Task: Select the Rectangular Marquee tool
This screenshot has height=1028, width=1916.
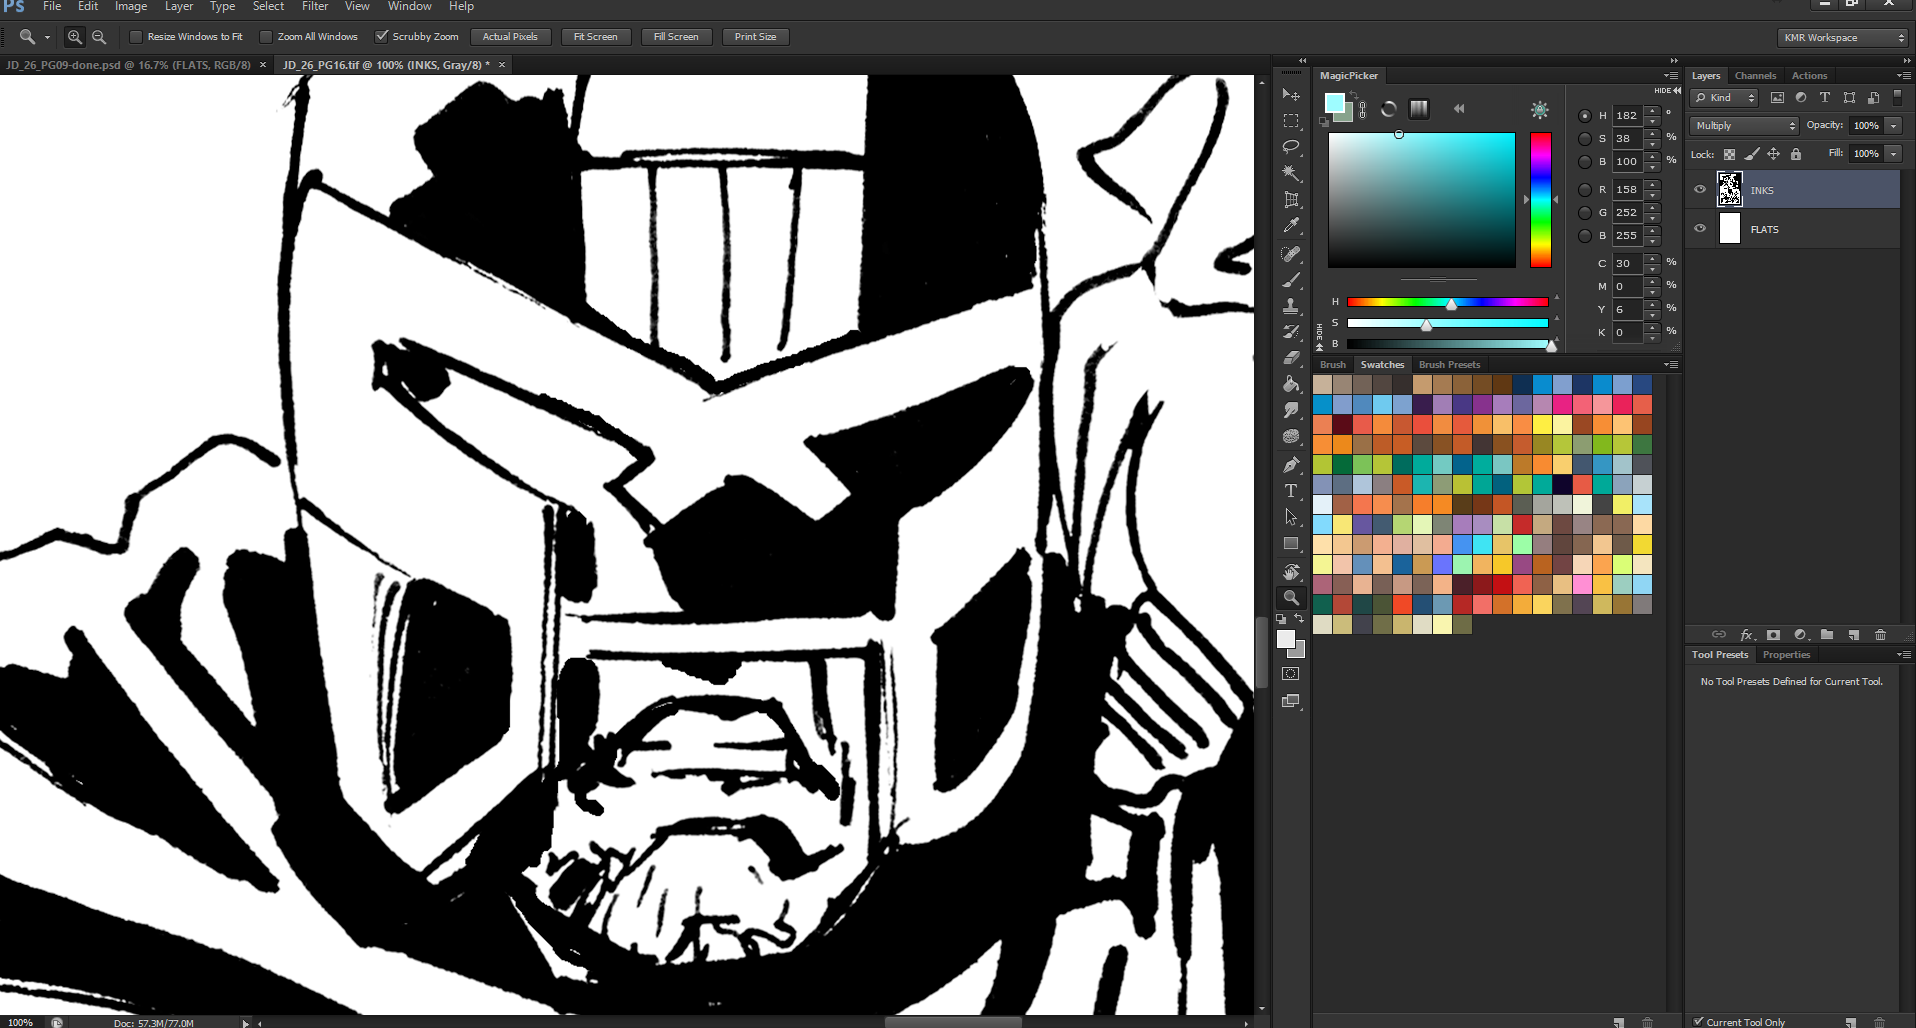Action: pyautogui.click(x=1291, y=121)
